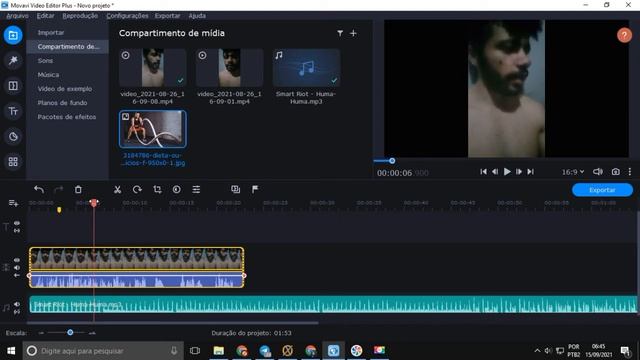Rotate the selected clip
The height and width of the screenshot is (360, 640).
(137, 189)
